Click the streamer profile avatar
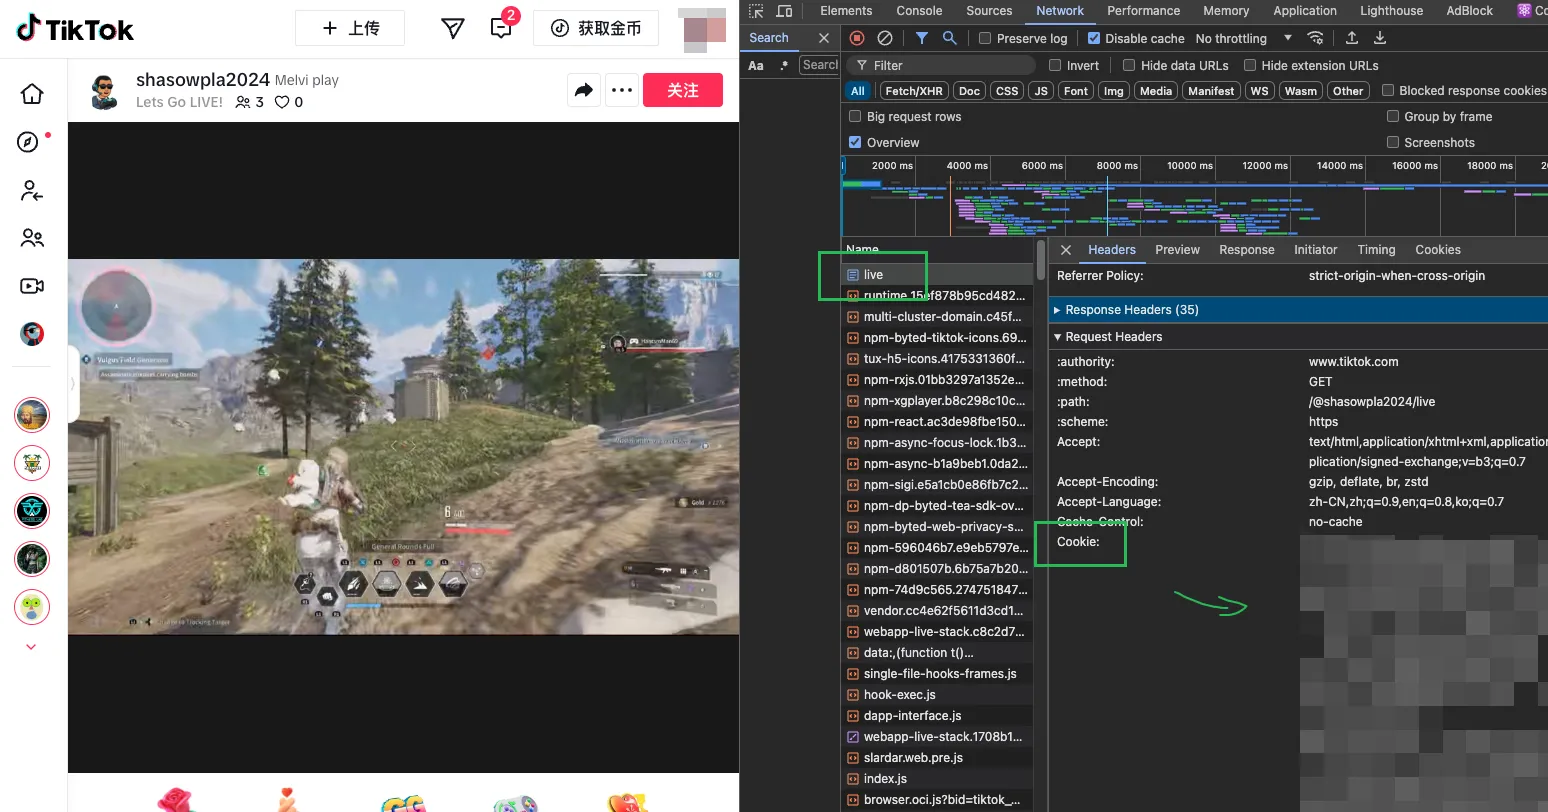The image size is (1548, 812). pos(105,91)
